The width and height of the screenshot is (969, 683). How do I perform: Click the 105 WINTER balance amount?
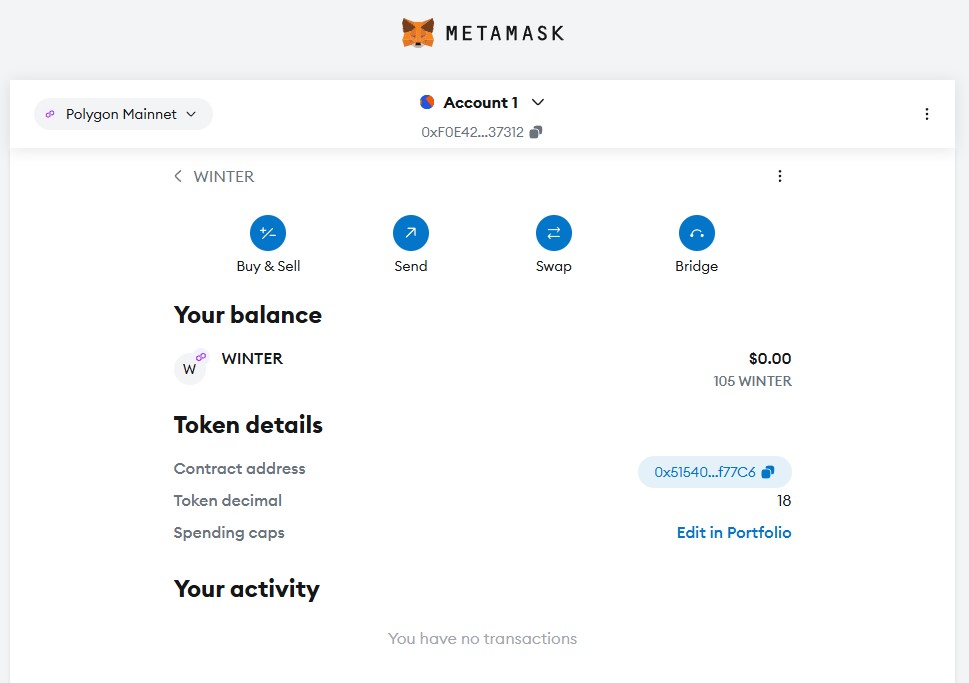752,381
